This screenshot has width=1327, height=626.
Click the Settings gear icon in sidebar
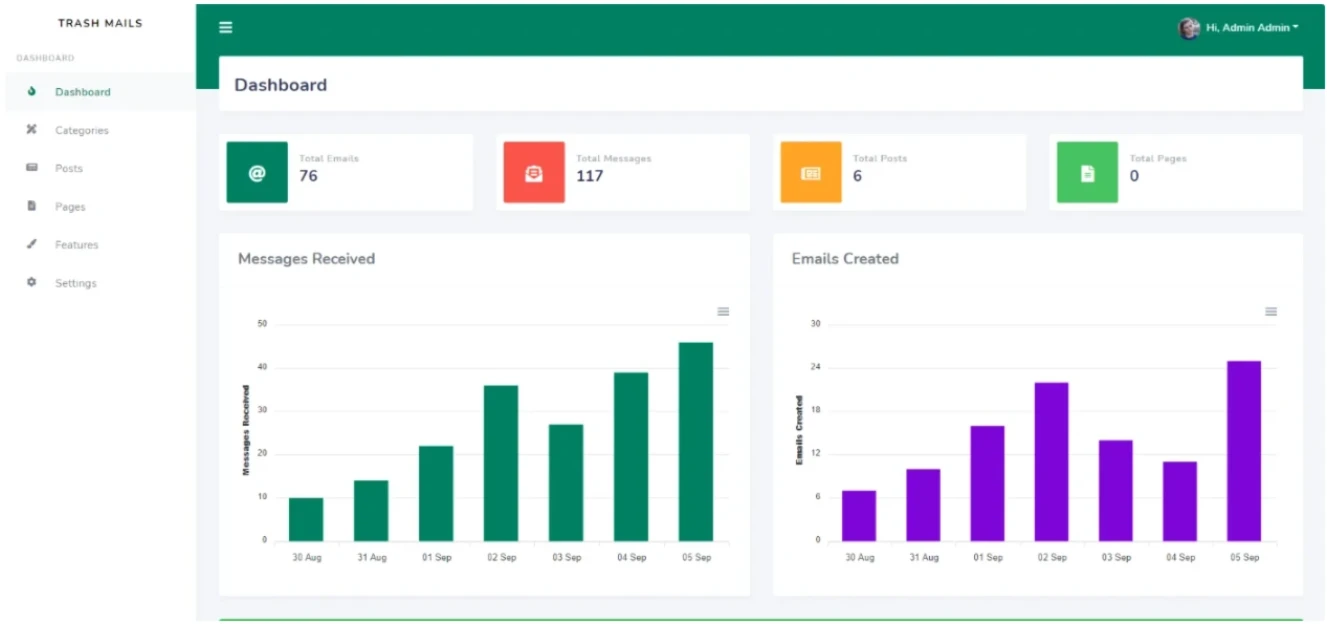click(32, 283)
